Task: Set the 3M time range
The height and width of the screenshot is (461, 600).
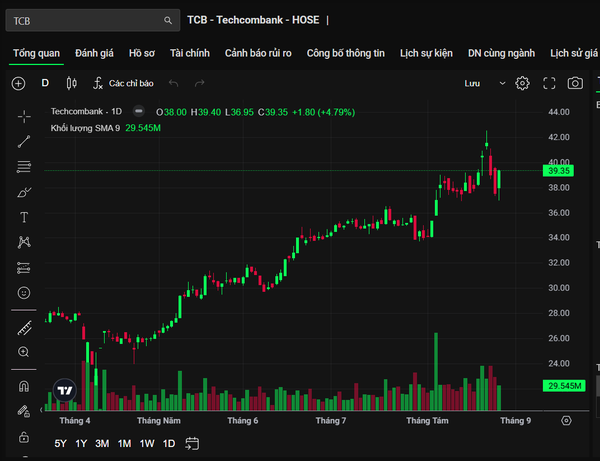Action: pyautogui.click(x=102, y=443)
